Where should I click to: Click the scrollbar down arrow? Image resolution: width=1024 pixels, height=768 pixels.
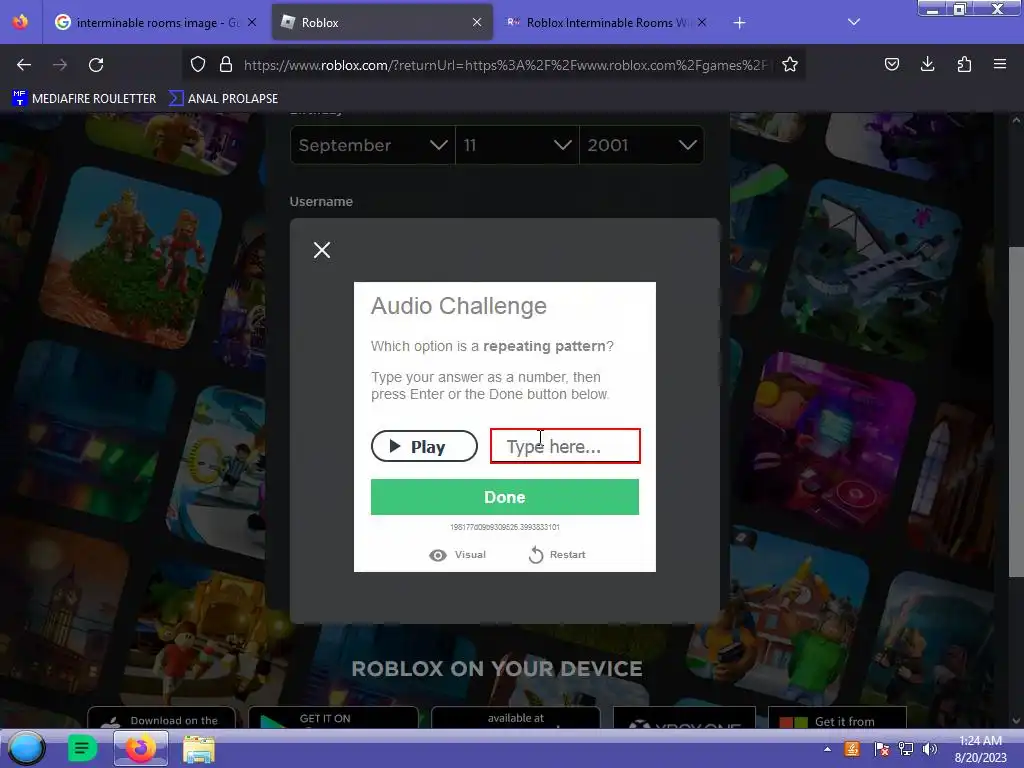click(1016, 721)
